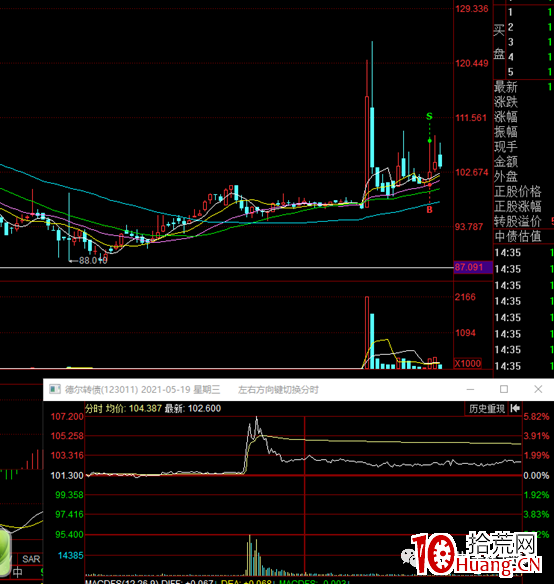This screenshot has height=584, width=554.
Task: Click the 正股价格 row in quote panel
Action: (523, 191)
